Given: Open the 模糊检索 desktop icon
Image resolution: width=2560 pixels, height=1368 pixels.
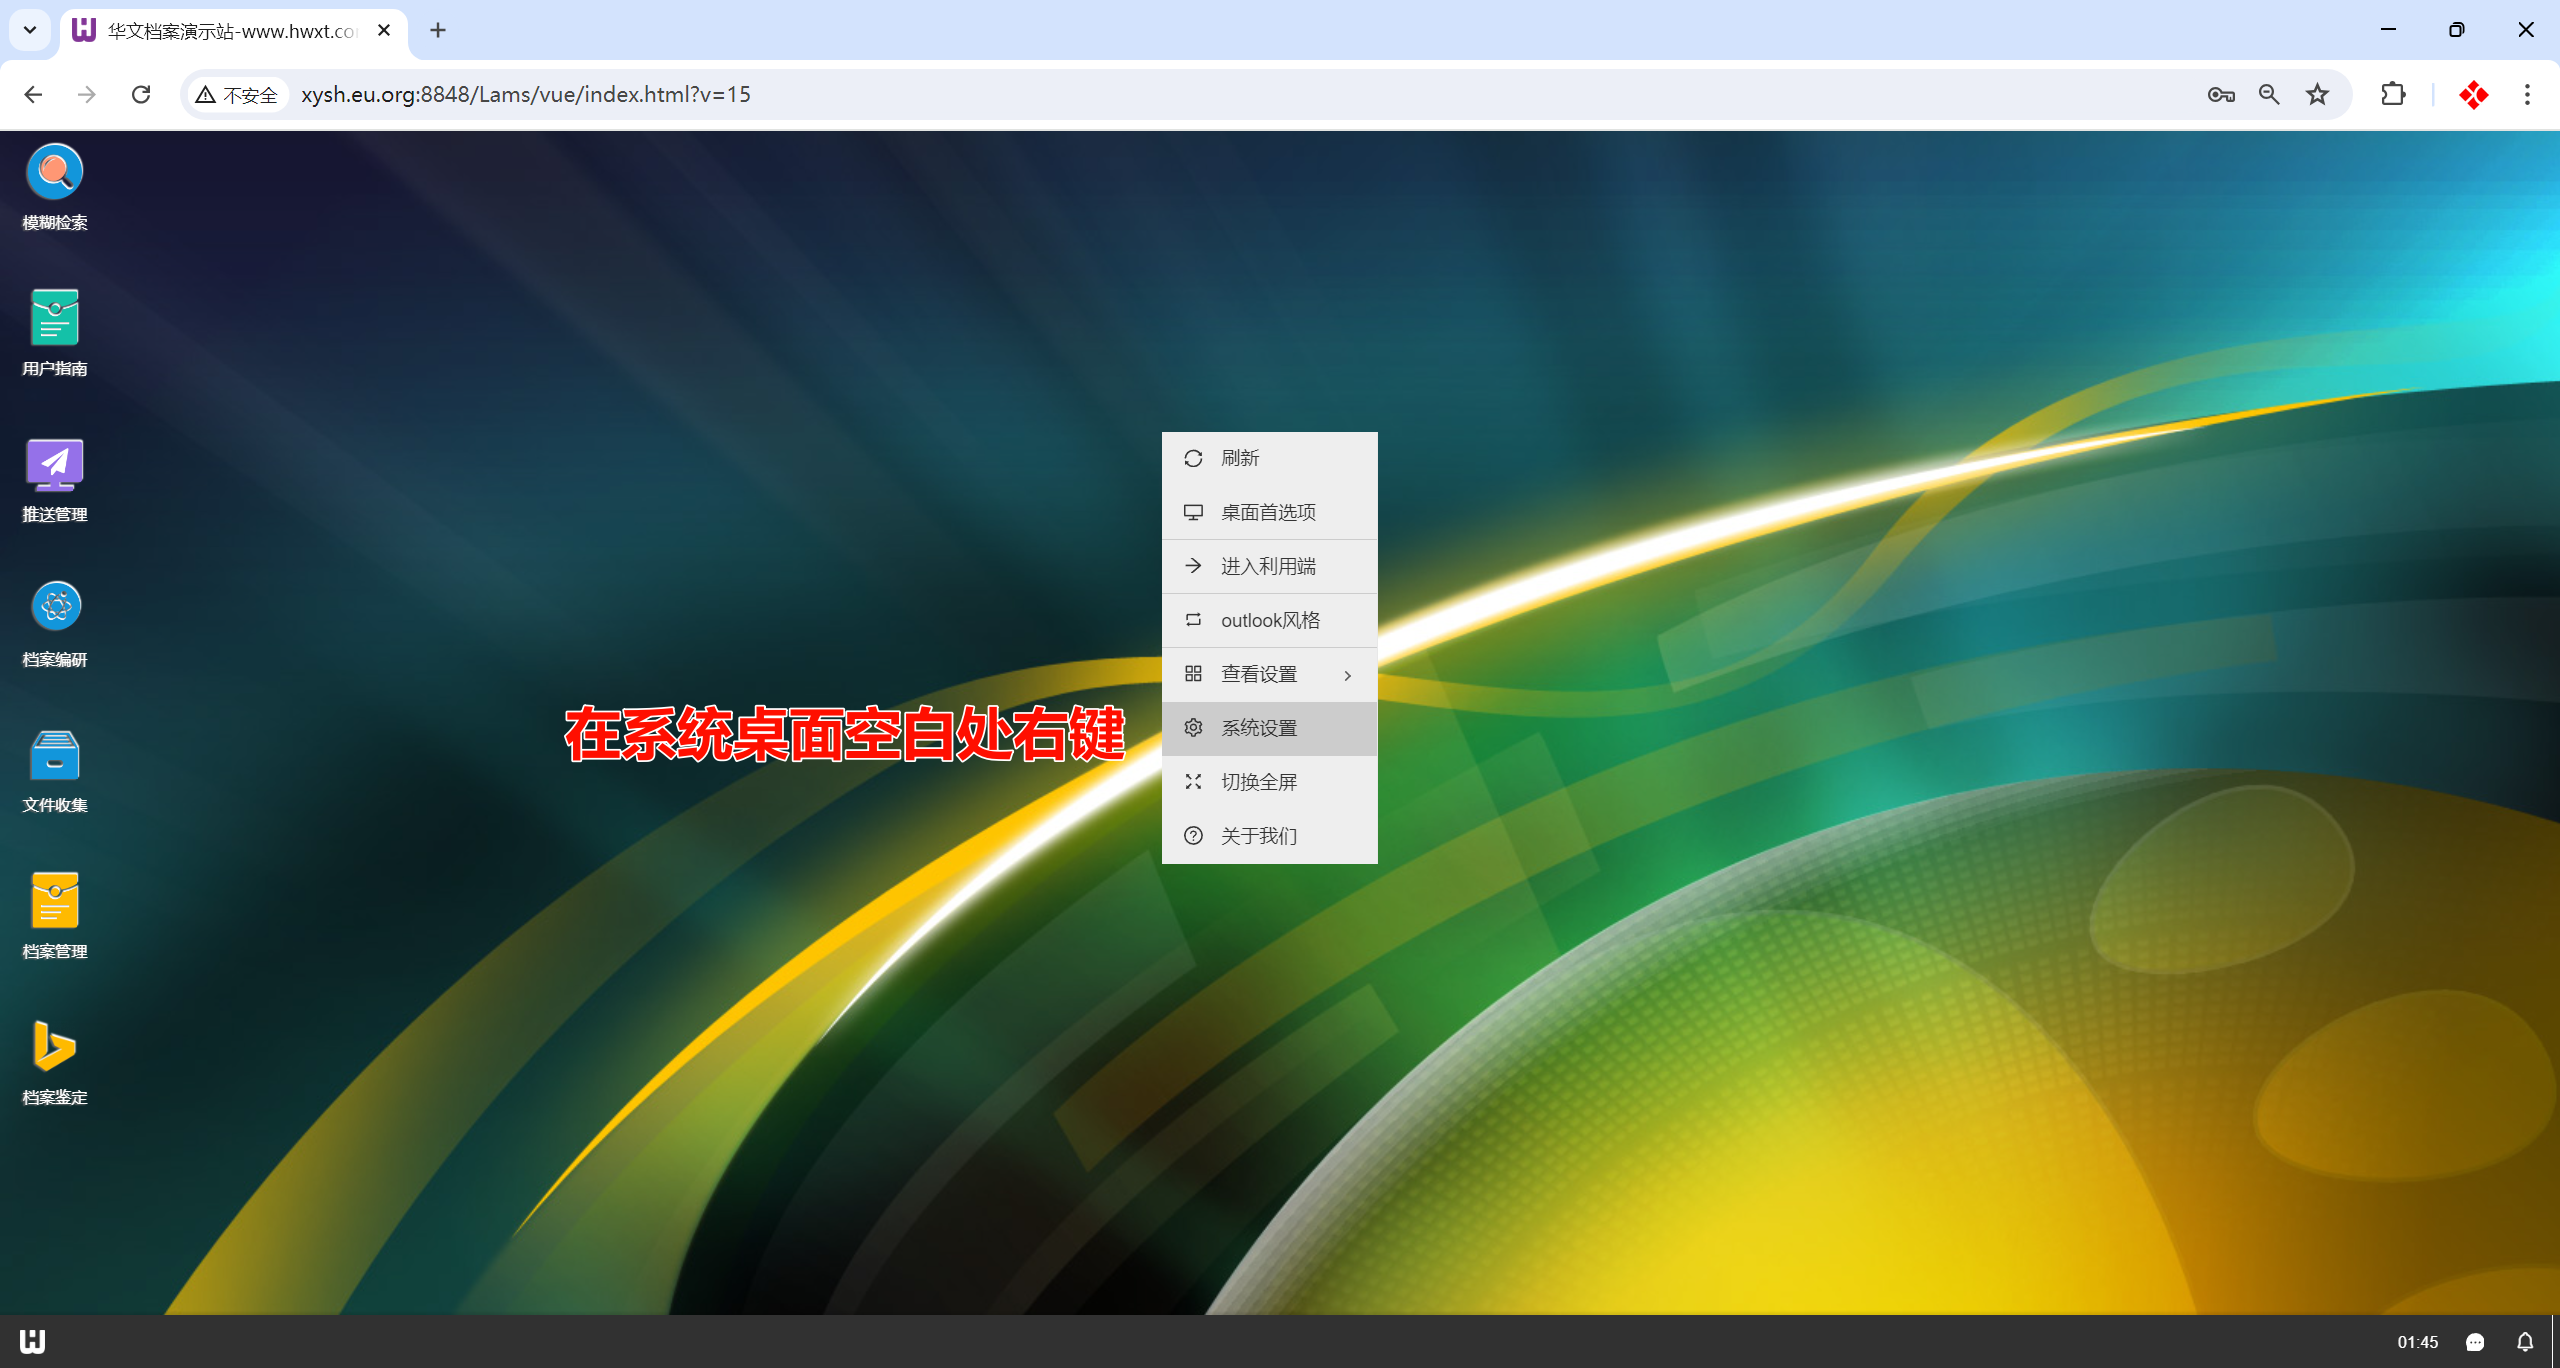Looking at the screenshot, I should (55, 173).
